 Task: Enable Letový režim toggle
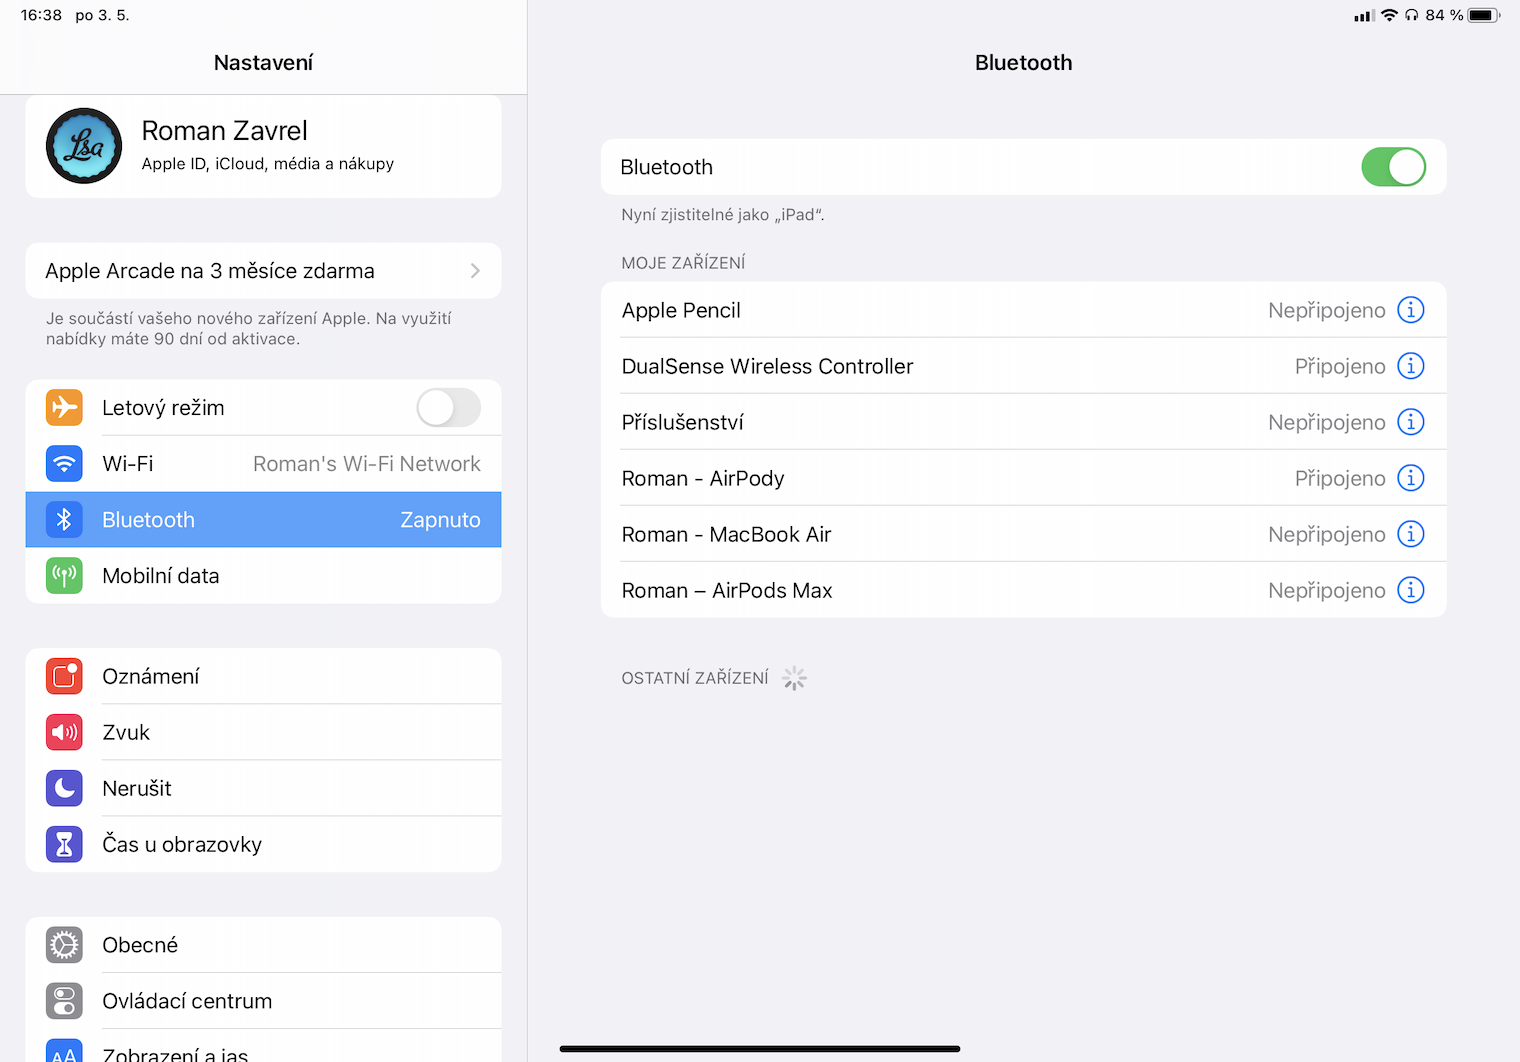(x=448, y=408)
